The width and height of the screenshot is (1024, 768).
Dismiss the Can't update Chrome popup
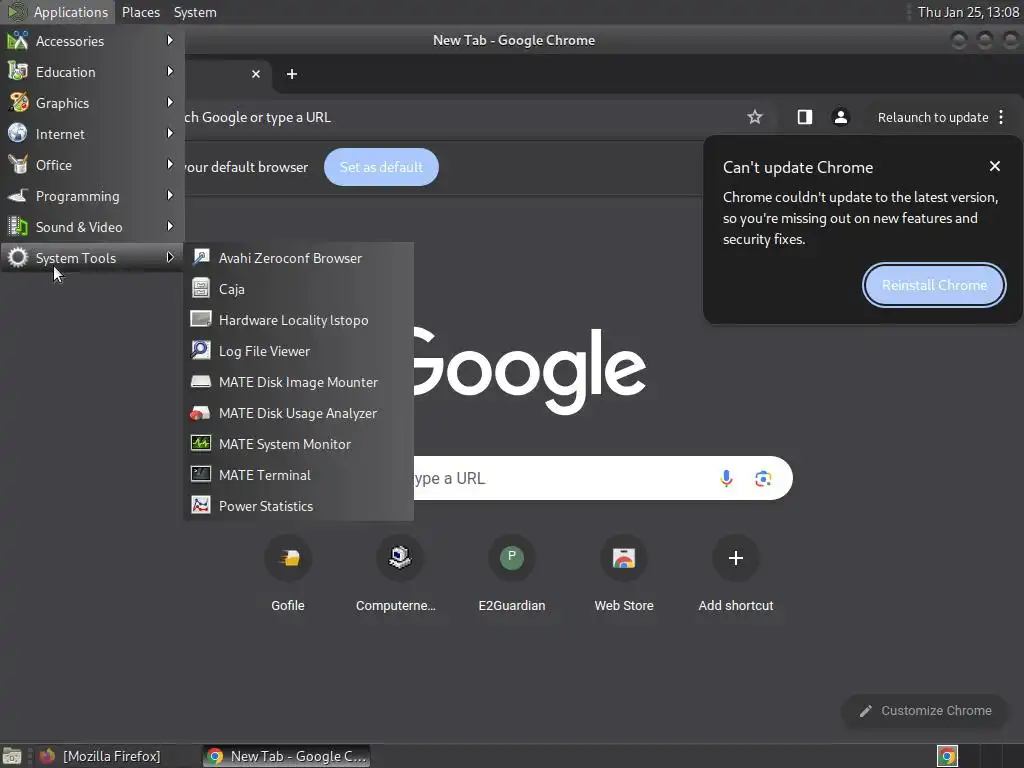(995, 167)
